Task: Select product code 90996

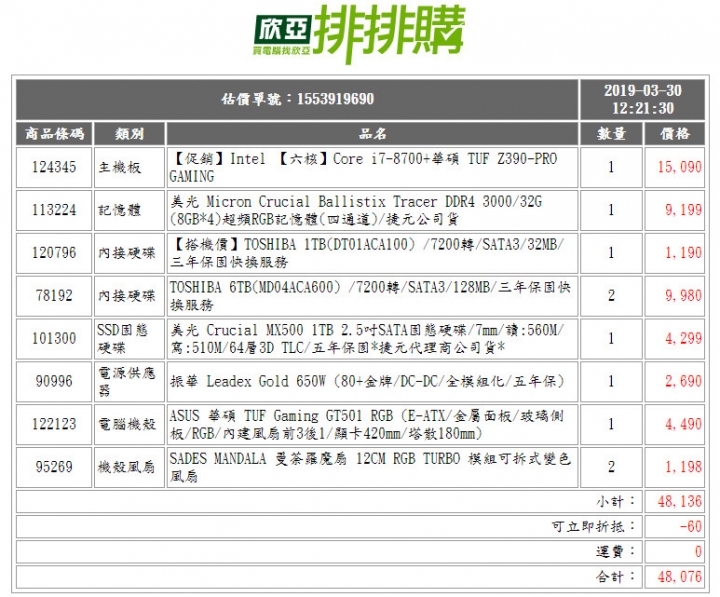Action: (54, 381)
